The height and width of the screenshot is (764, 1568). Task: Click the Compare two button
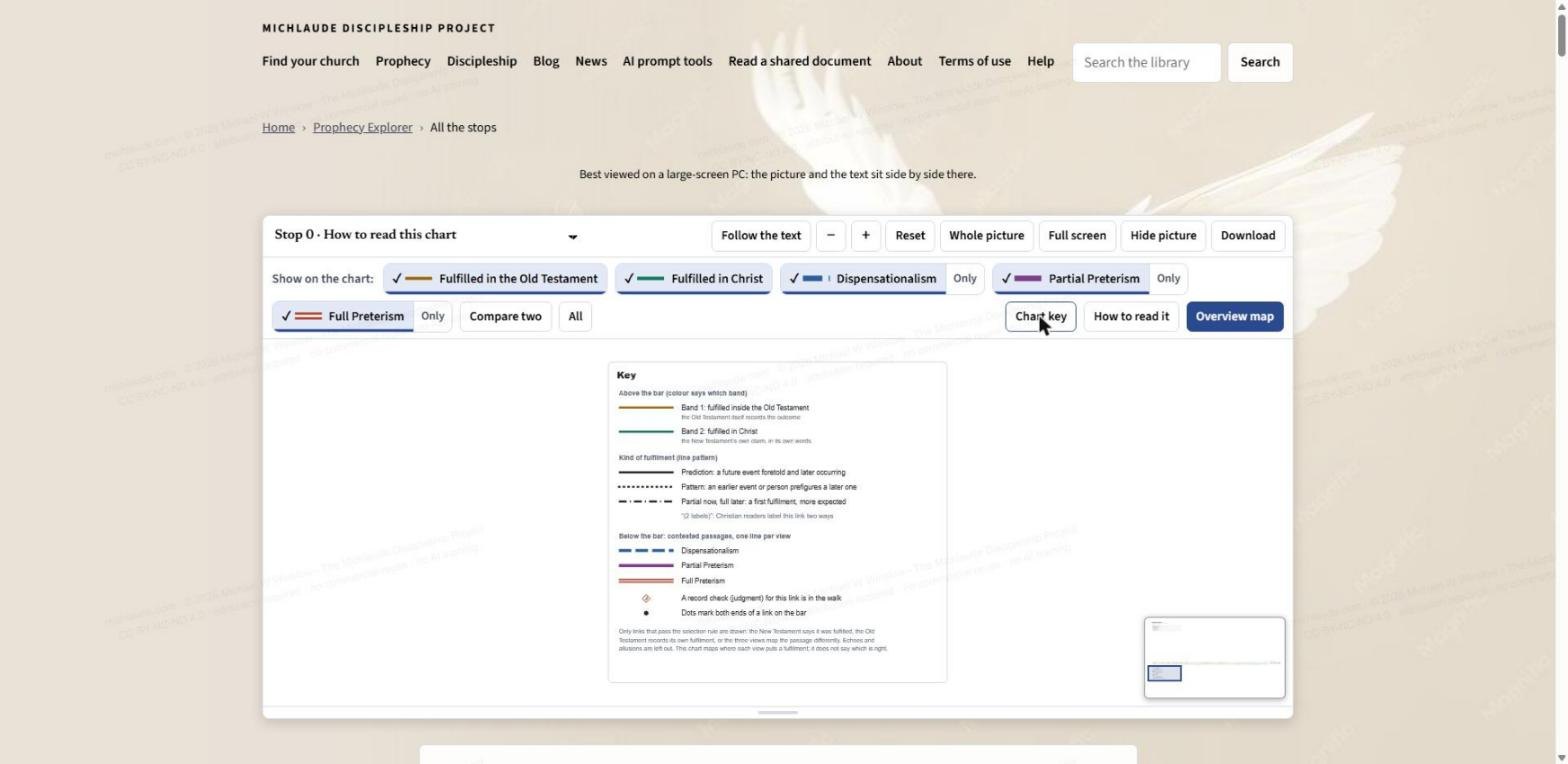click(x=505, y=316)
